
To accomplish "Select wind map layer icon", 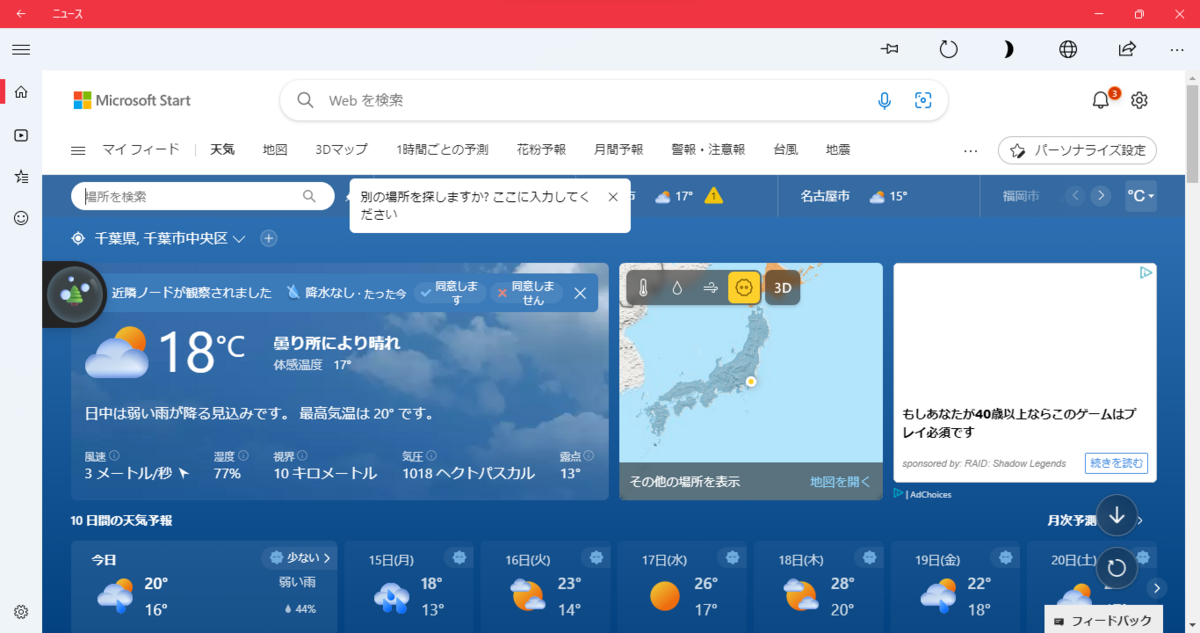I will coord(711,288).
